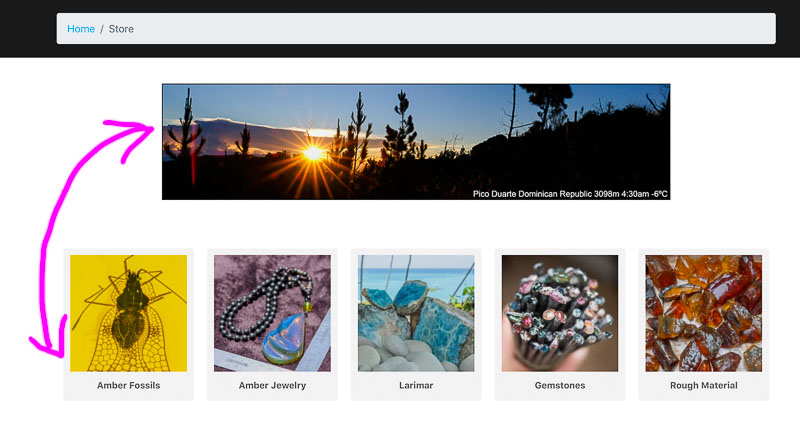Click the Pico Duarte Dominican Republic caption

[570, 194]
